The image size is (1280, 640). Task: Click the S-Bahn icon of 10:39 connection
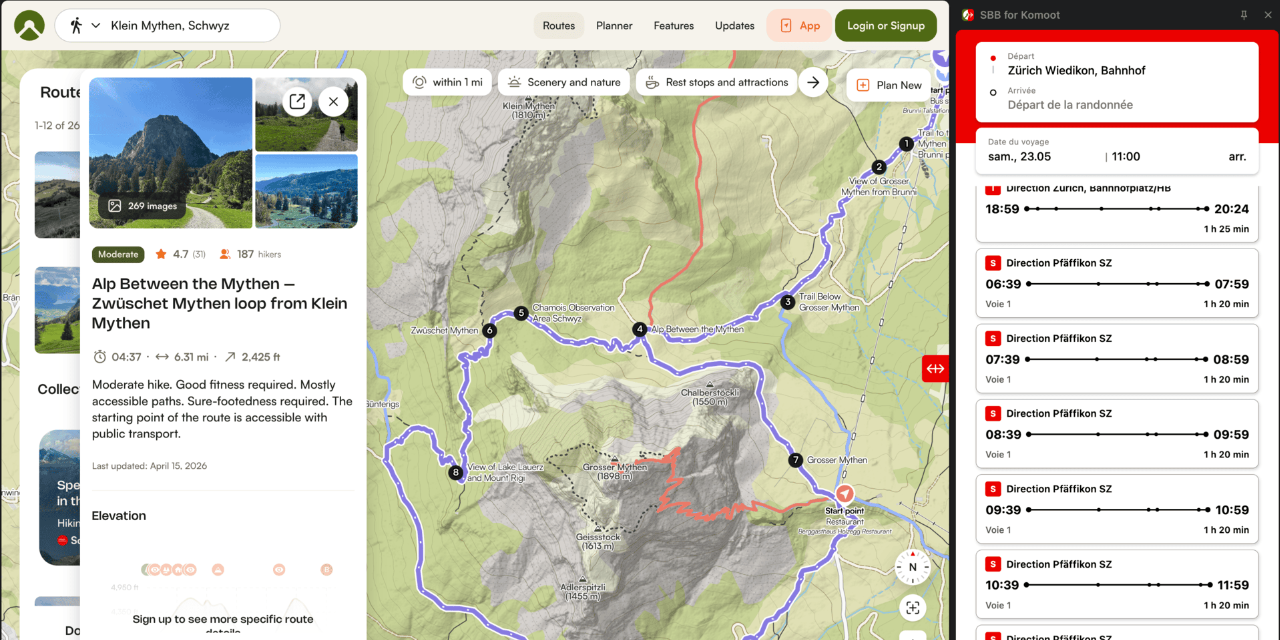click(993, 564)
